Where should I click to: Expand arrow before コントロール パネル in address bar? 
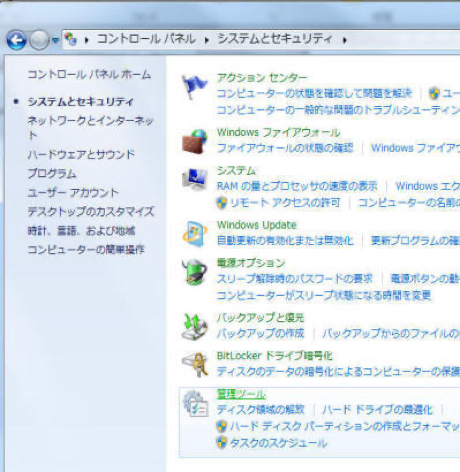(x=87, y=40)
